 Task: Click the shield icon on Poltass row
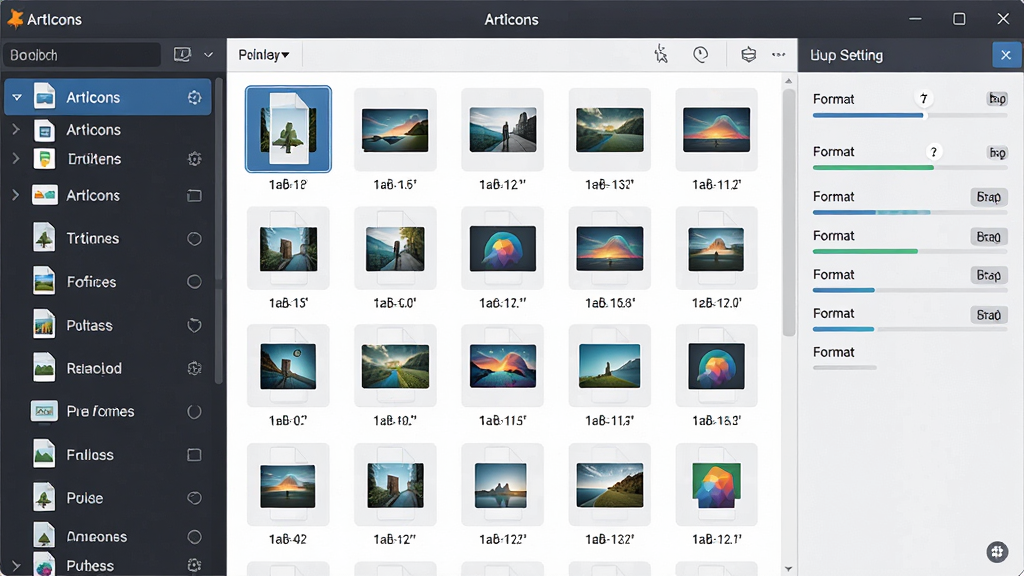[x=195, y=325]
